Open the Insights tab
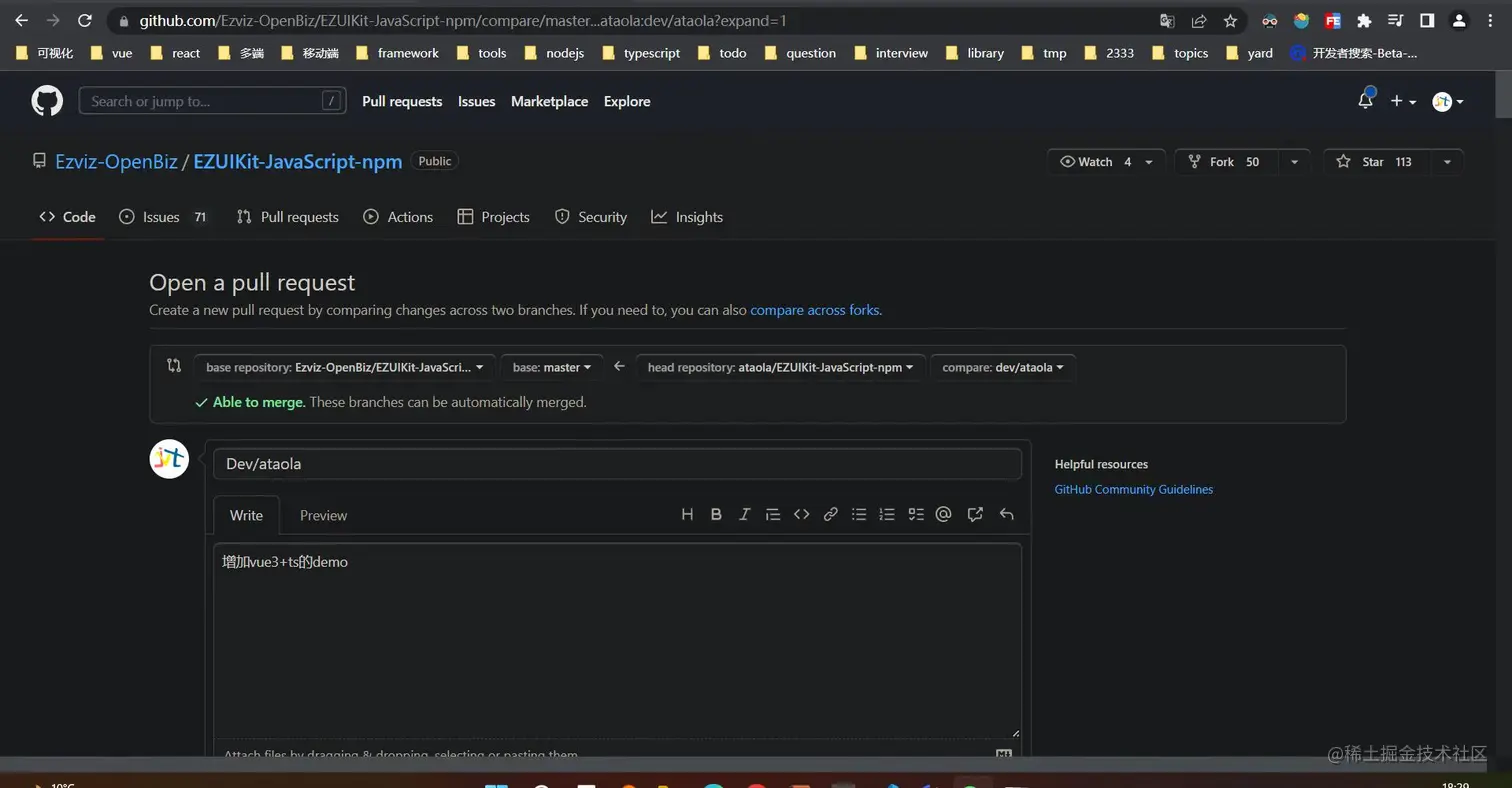1512x788 pixels. [687, 217]
